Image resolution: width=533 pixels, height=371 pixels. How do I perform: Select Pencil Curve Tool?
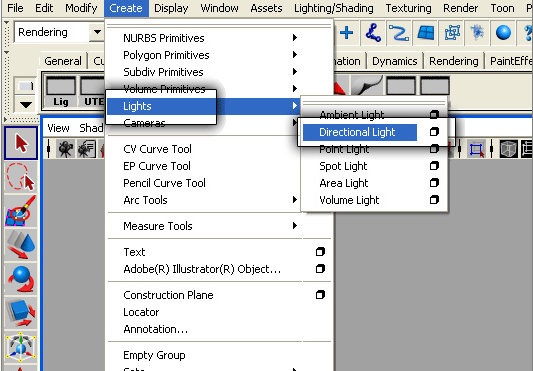(x=164, y=183)
